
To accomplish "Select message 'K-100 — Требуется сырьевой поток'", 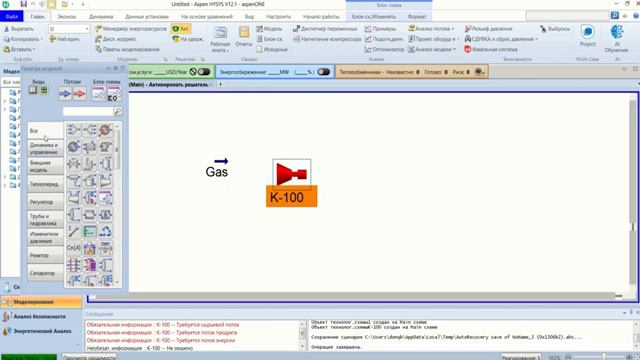I will pos(163,325).
